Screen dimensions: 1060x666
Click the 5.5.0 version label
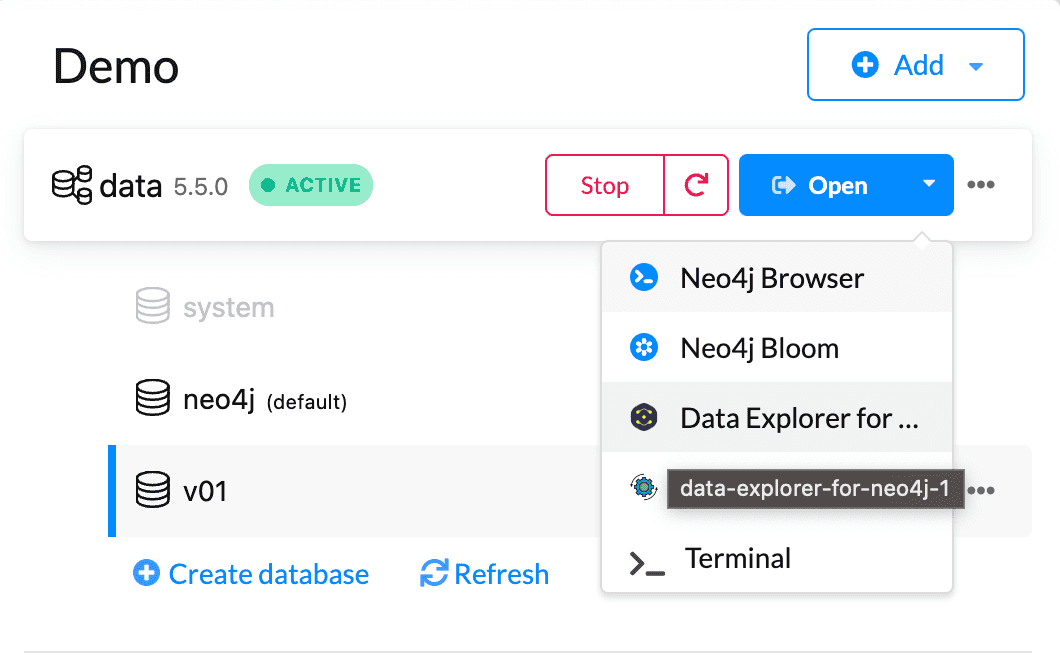(x=201, y=187)
